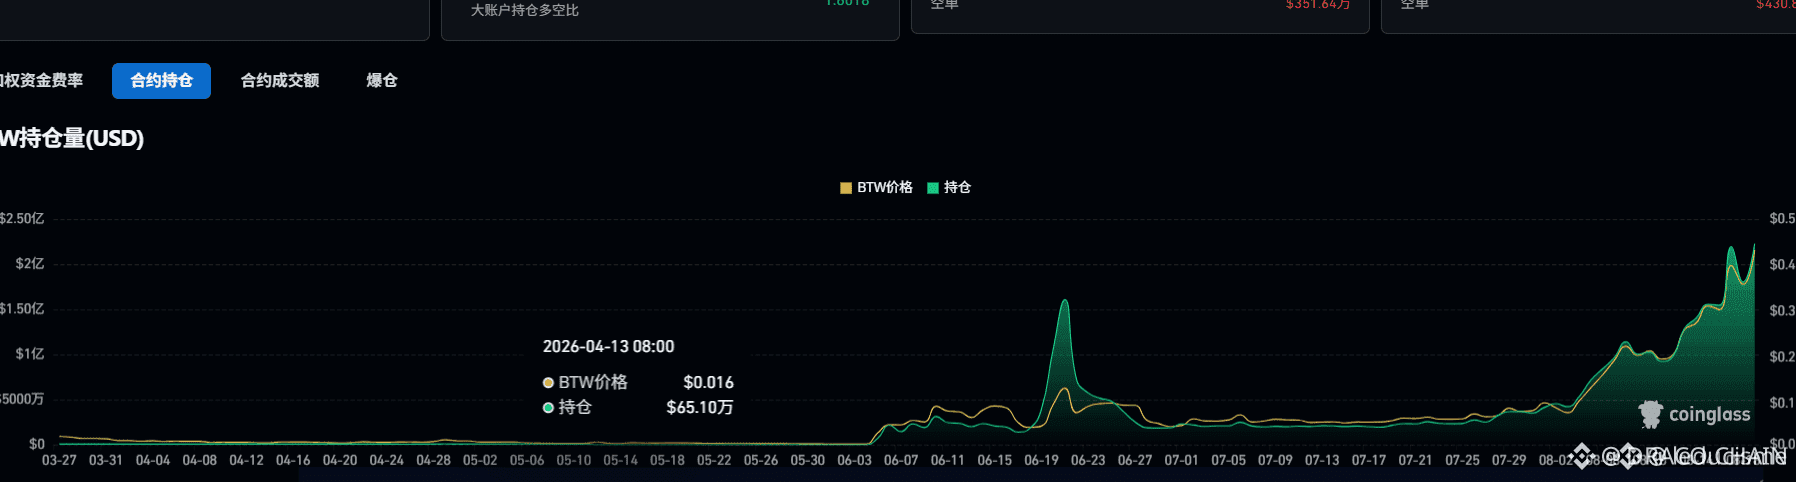Screen dimensions: 1796x482
Task: Click the yellow BTW价格 legend swatch
Action: (x=846, y=188)
